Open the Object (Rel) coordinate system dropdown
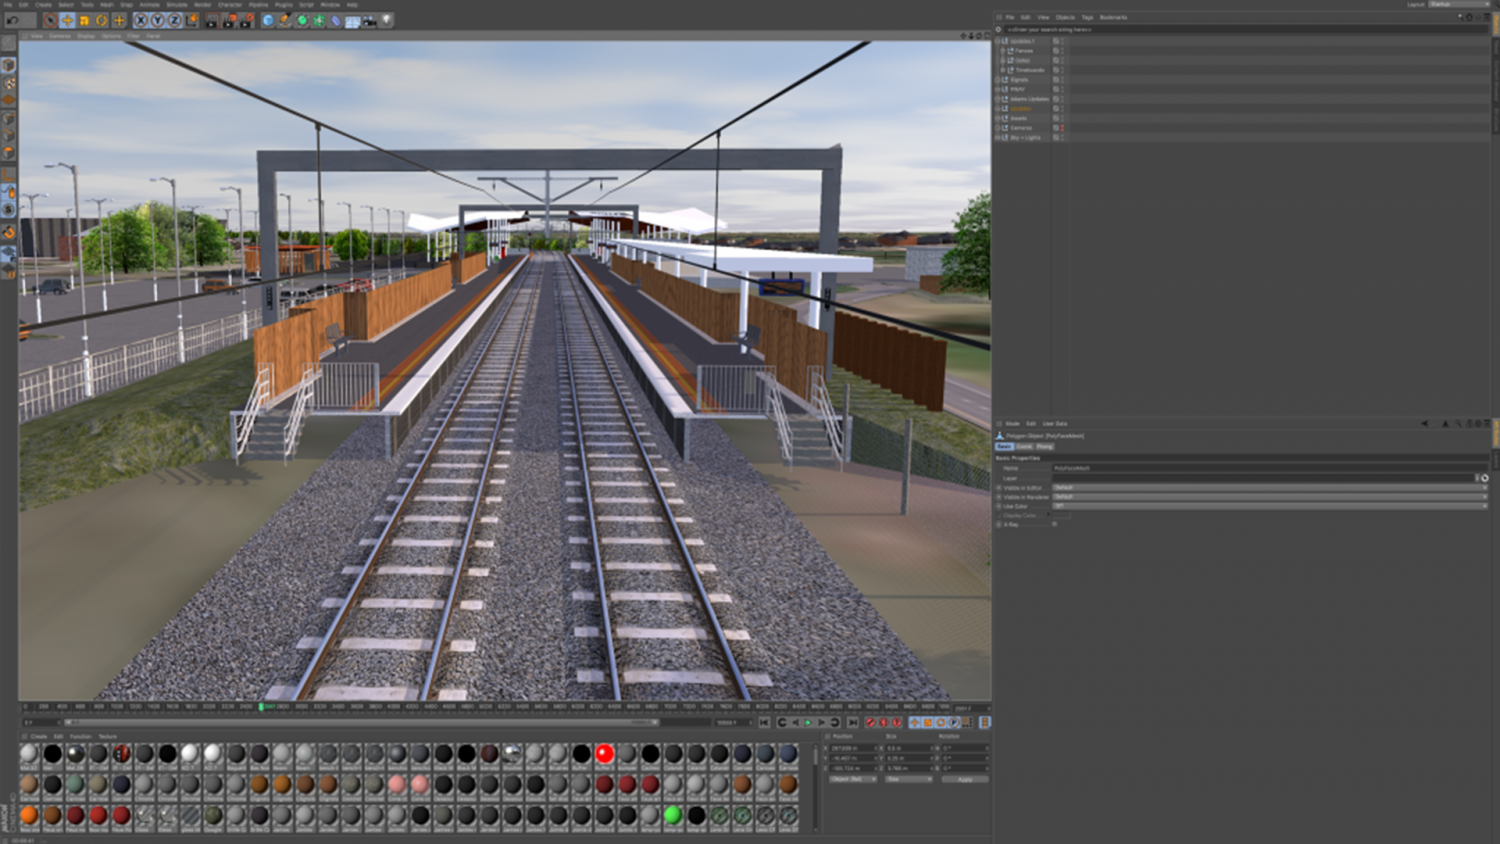 (853, 779)
